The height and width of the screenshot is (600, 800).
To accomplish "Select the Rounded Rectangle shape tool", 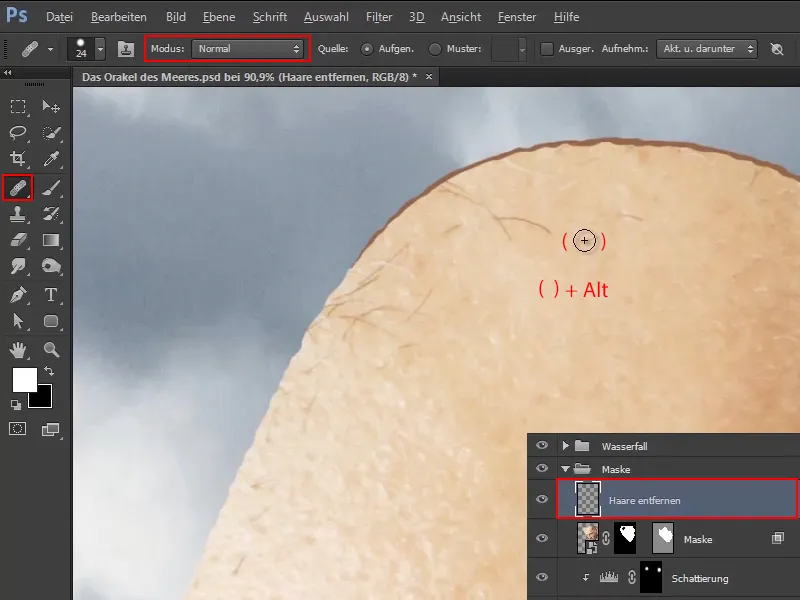I will point(51,321).
